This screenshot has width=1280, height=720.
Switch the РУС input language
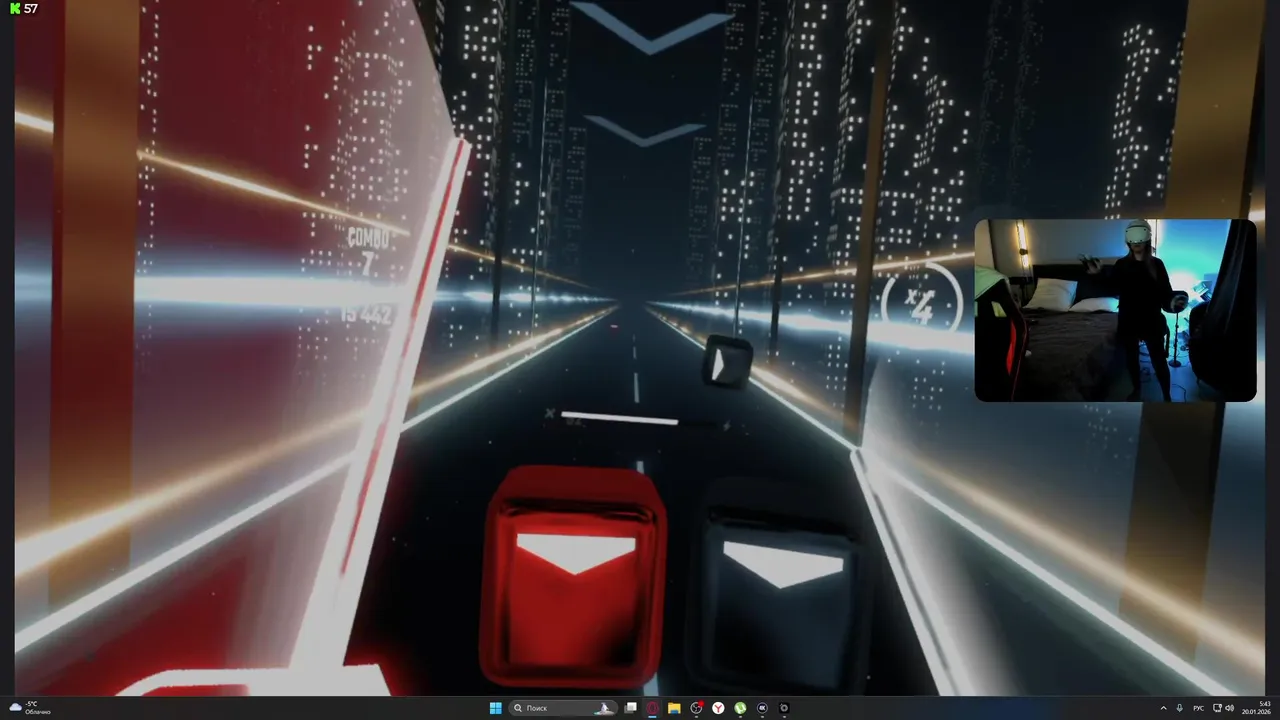(x=1198, y=708)
